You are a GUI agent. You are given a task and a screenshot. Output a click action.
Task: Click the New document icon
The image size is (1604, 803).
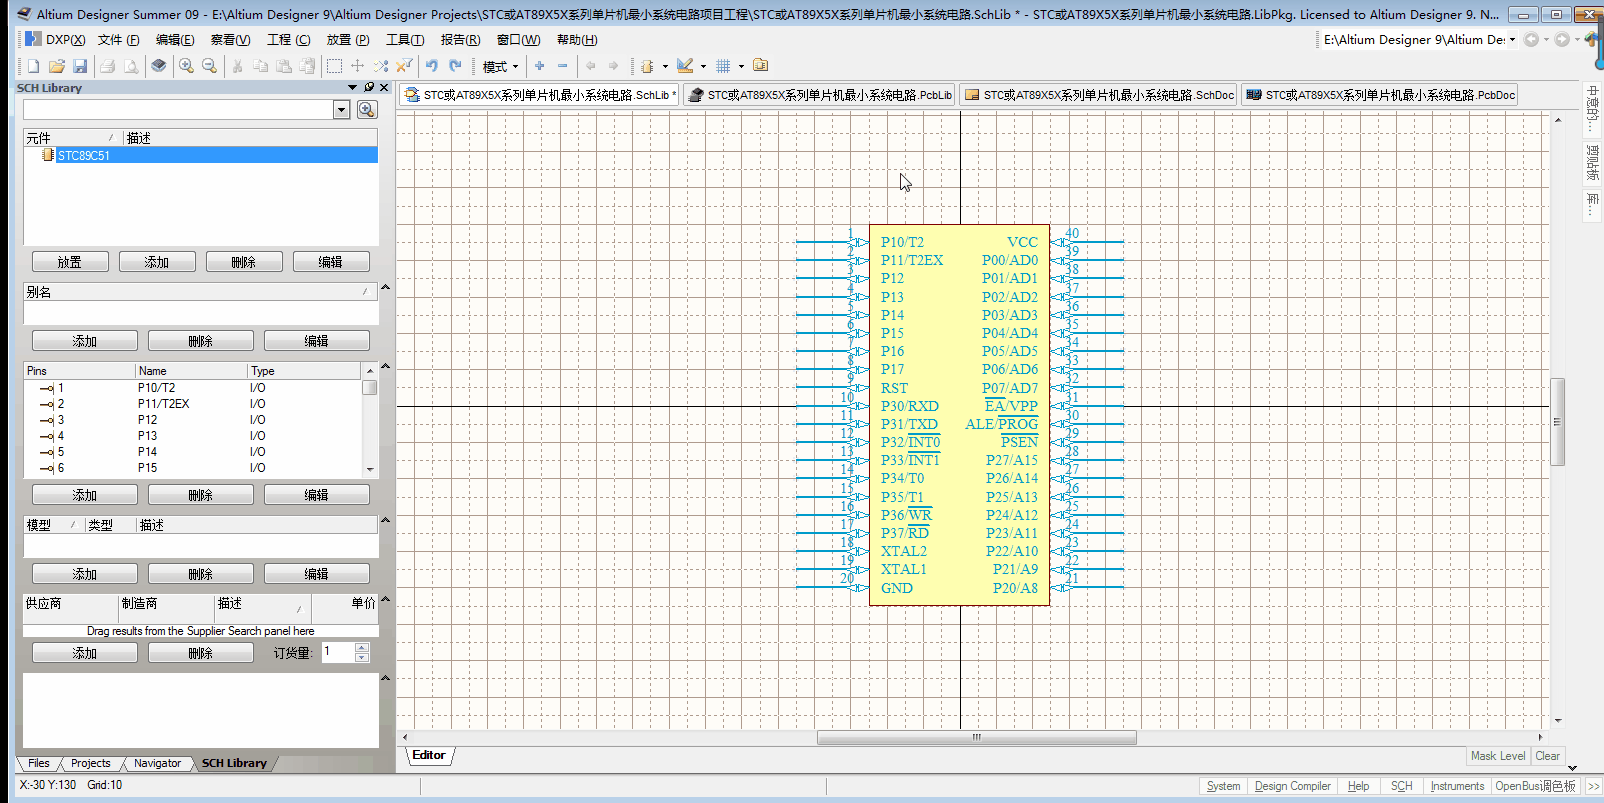pos(33,66)
